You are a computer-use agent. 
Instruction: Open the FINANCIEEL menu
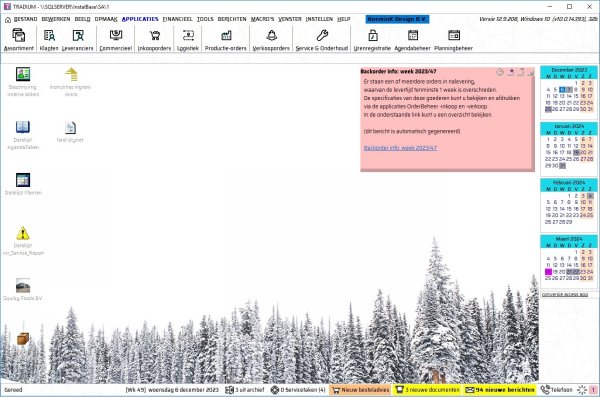178,19
